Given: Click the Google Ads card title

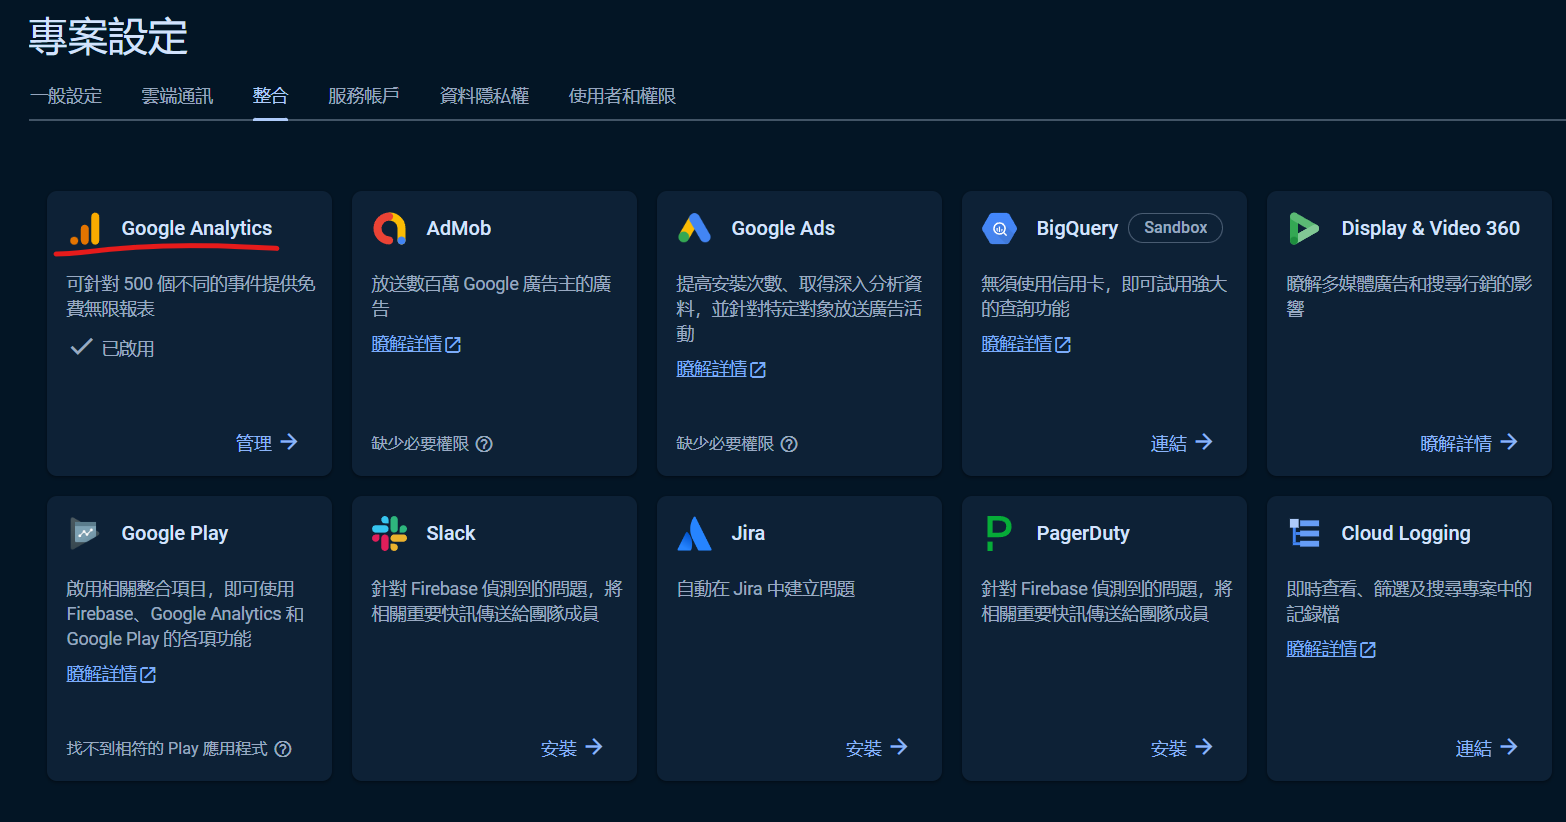Looking at the screenshot, I should (x=783, y=228).
